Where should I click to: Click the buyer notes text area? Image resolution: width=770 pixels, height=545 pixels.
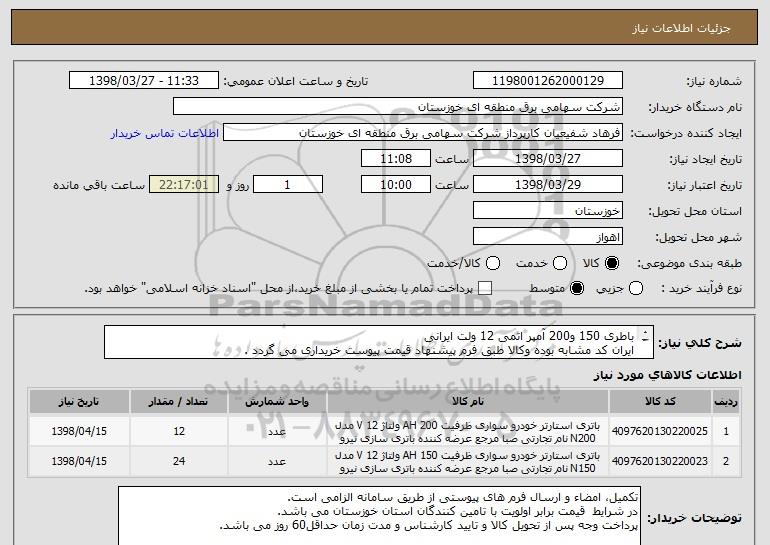379,516
